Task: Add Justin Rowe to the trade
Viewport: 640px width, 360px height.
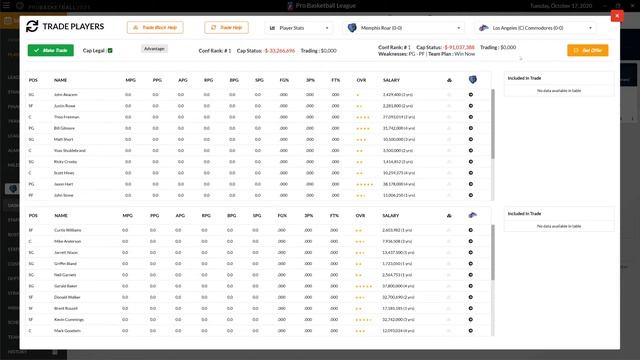Action: pyautogui.click(x=471, y=106)
